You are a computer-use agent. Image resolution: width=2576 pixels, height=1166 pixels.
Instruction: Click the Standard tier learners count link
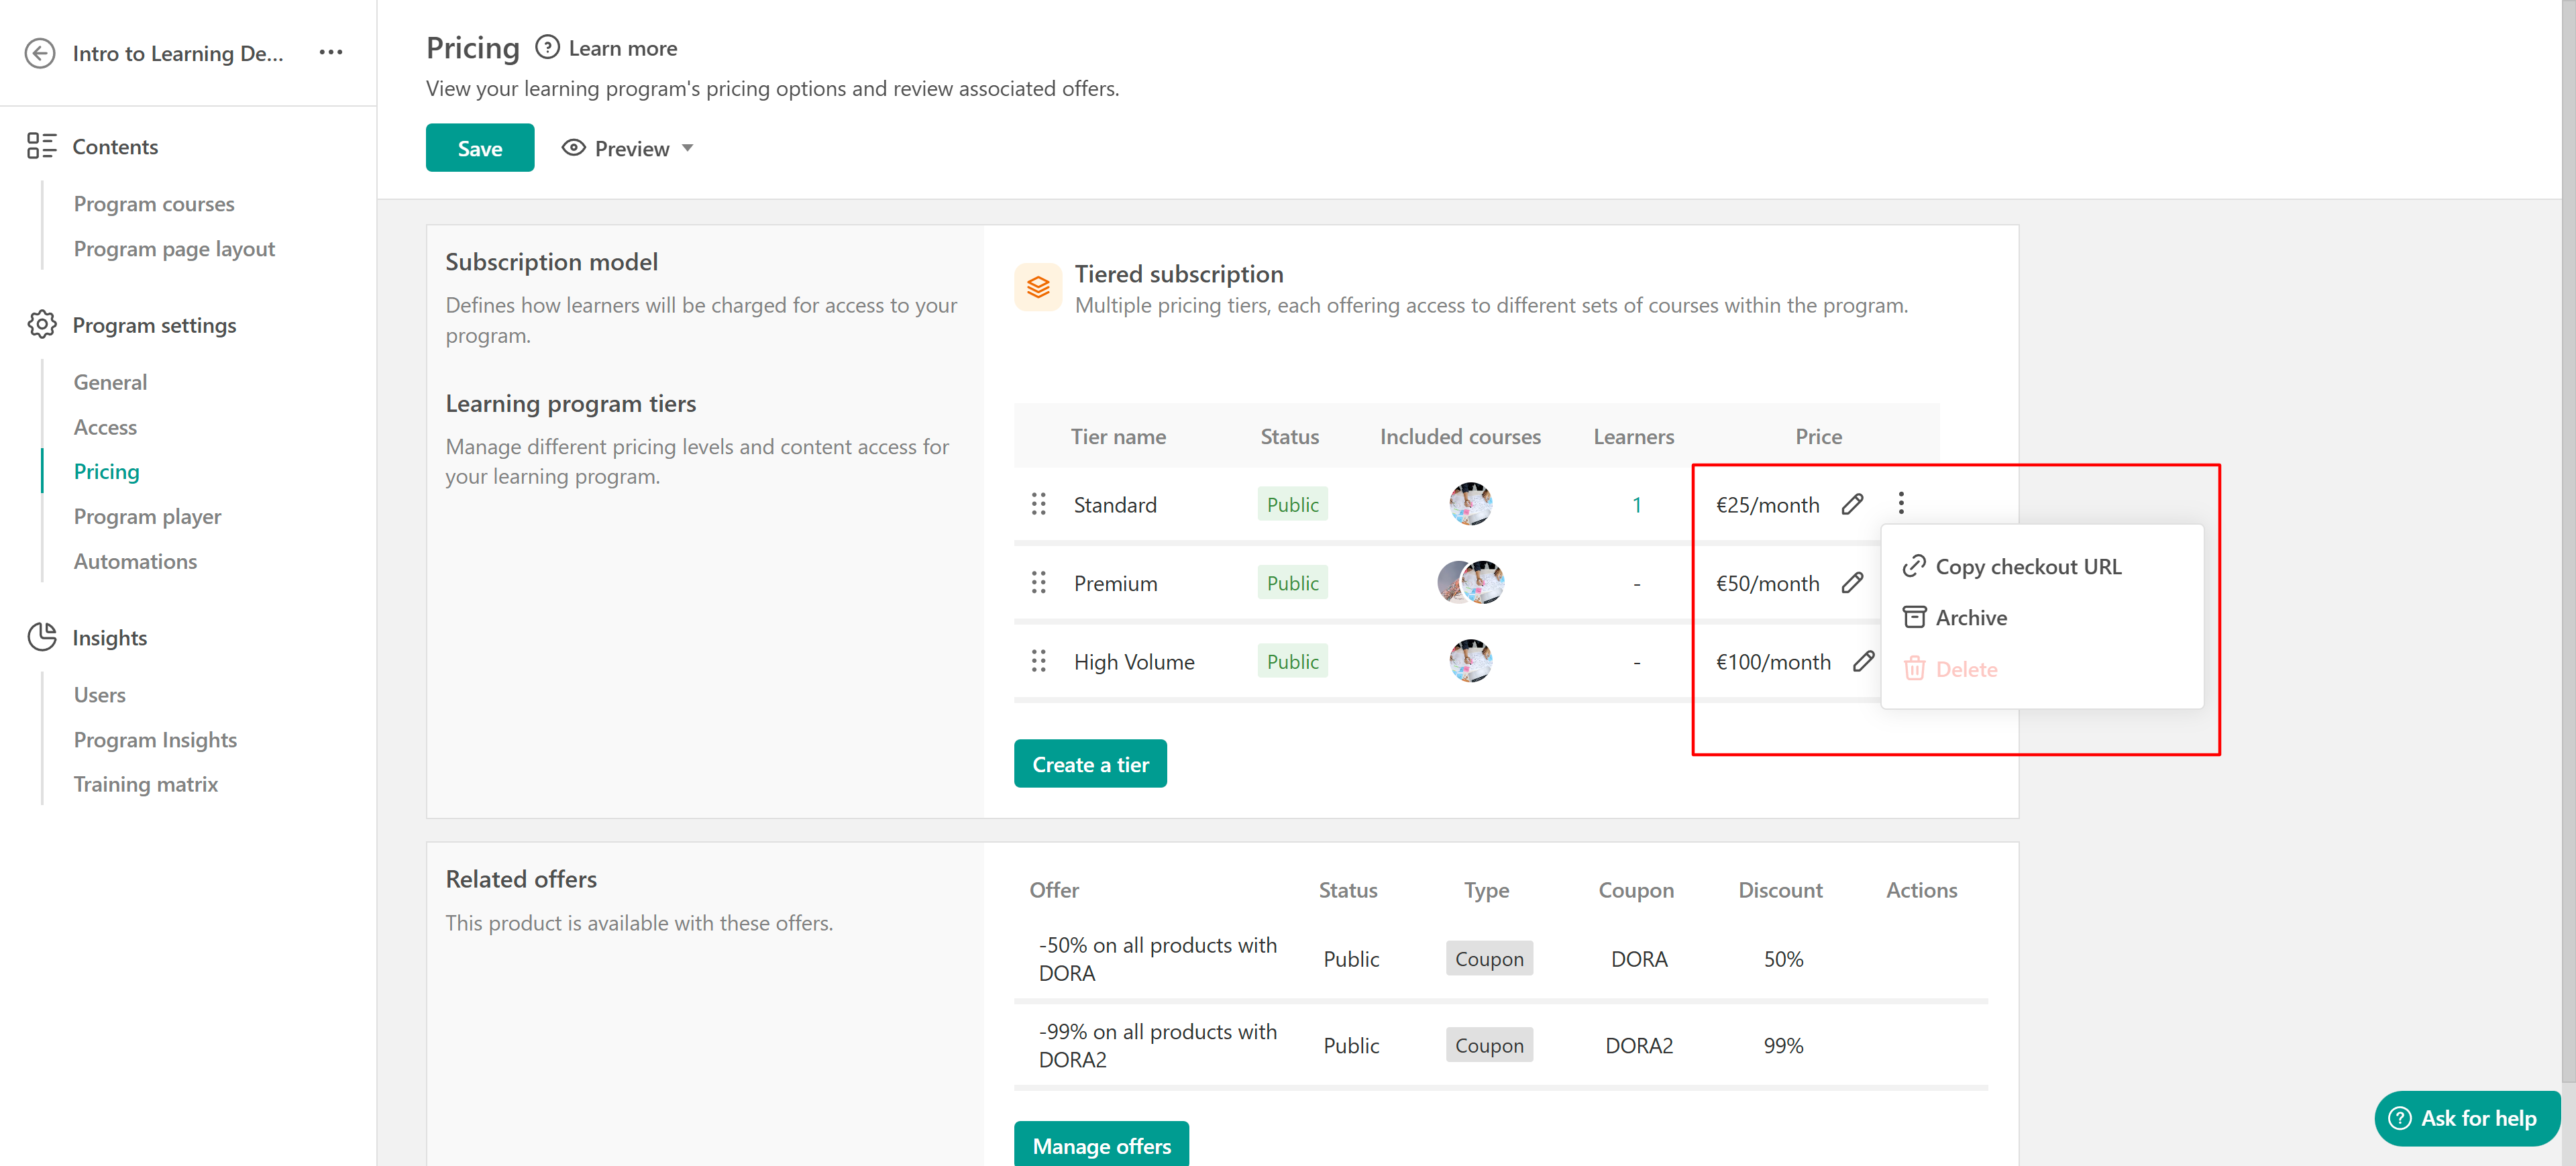(1636, 505)
